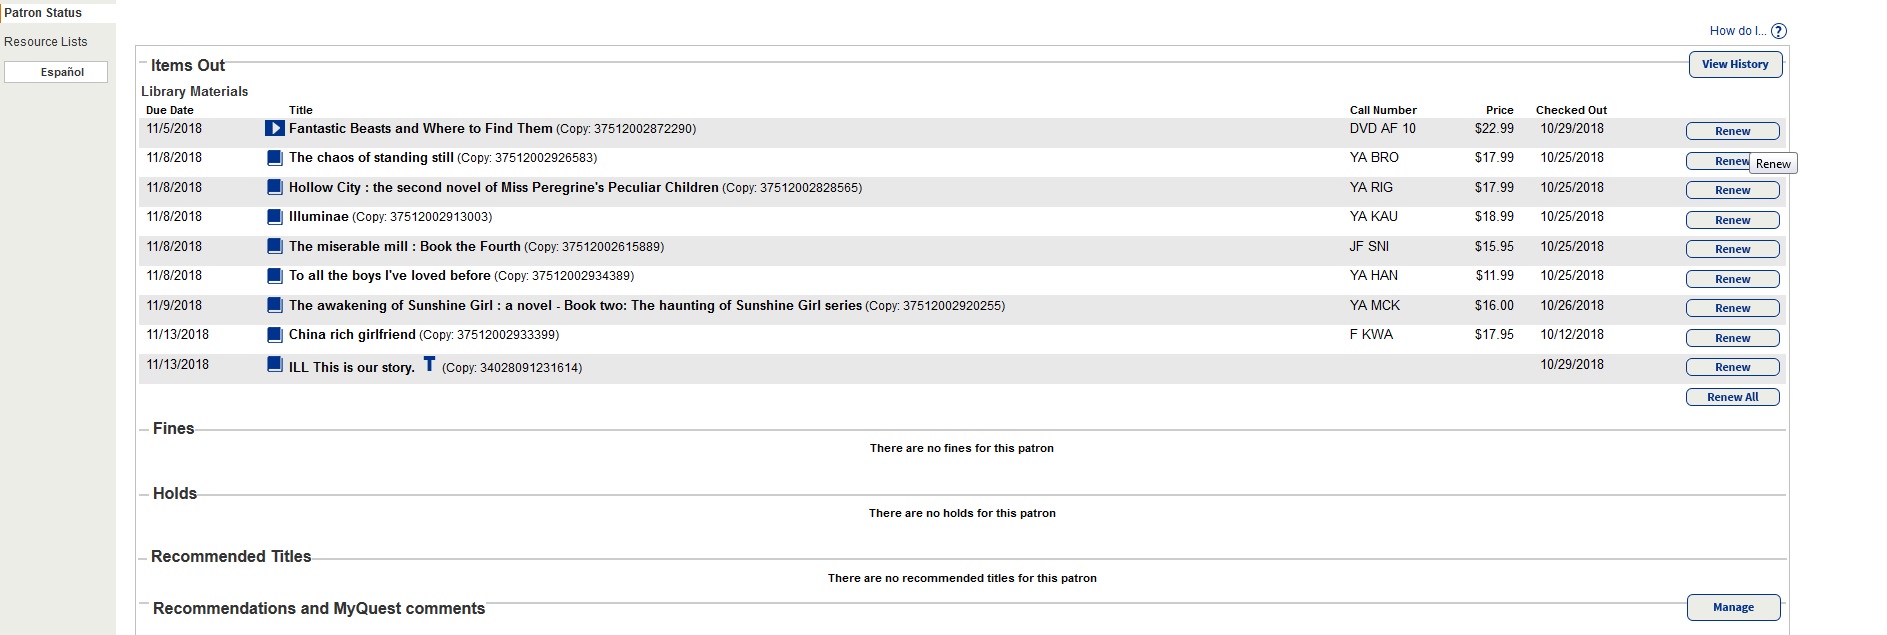1887x635 pixels.
Task: Click book icon for China rich girlfriend
Action: tap(275, 335)
